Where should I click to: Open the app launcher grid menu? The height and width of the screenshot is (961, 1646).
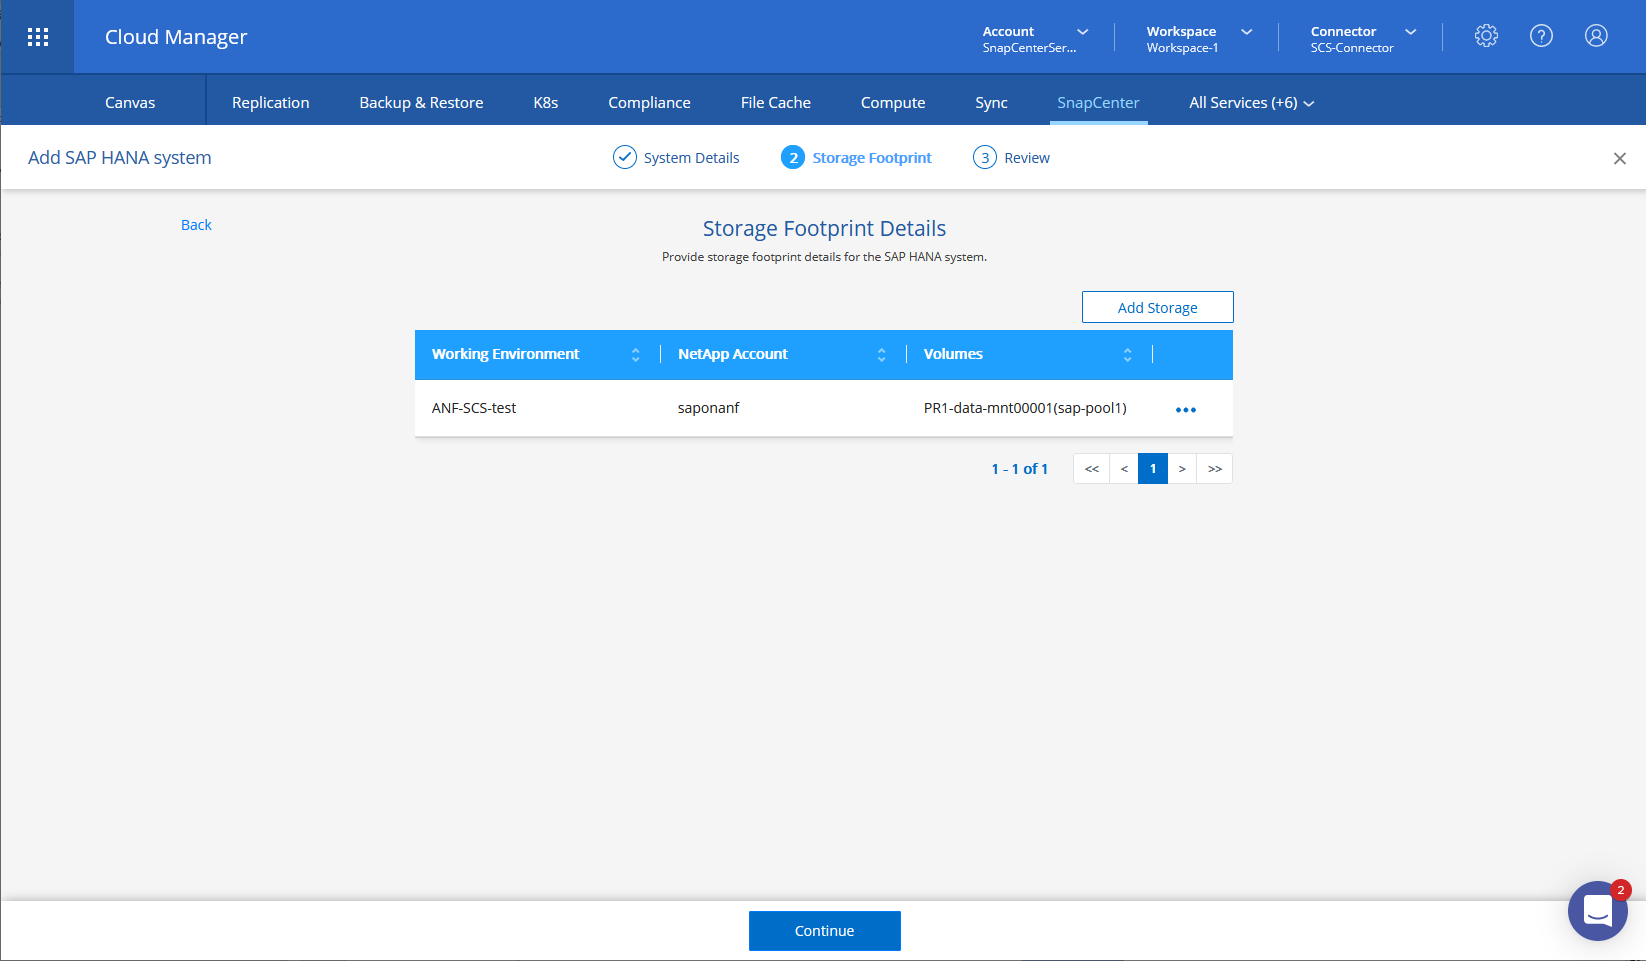(38, 37)
